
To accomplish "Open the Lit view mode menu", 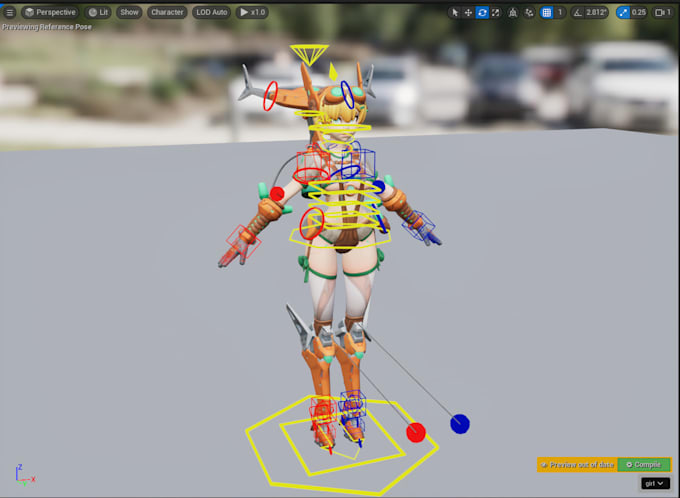I will coord(98,12).
